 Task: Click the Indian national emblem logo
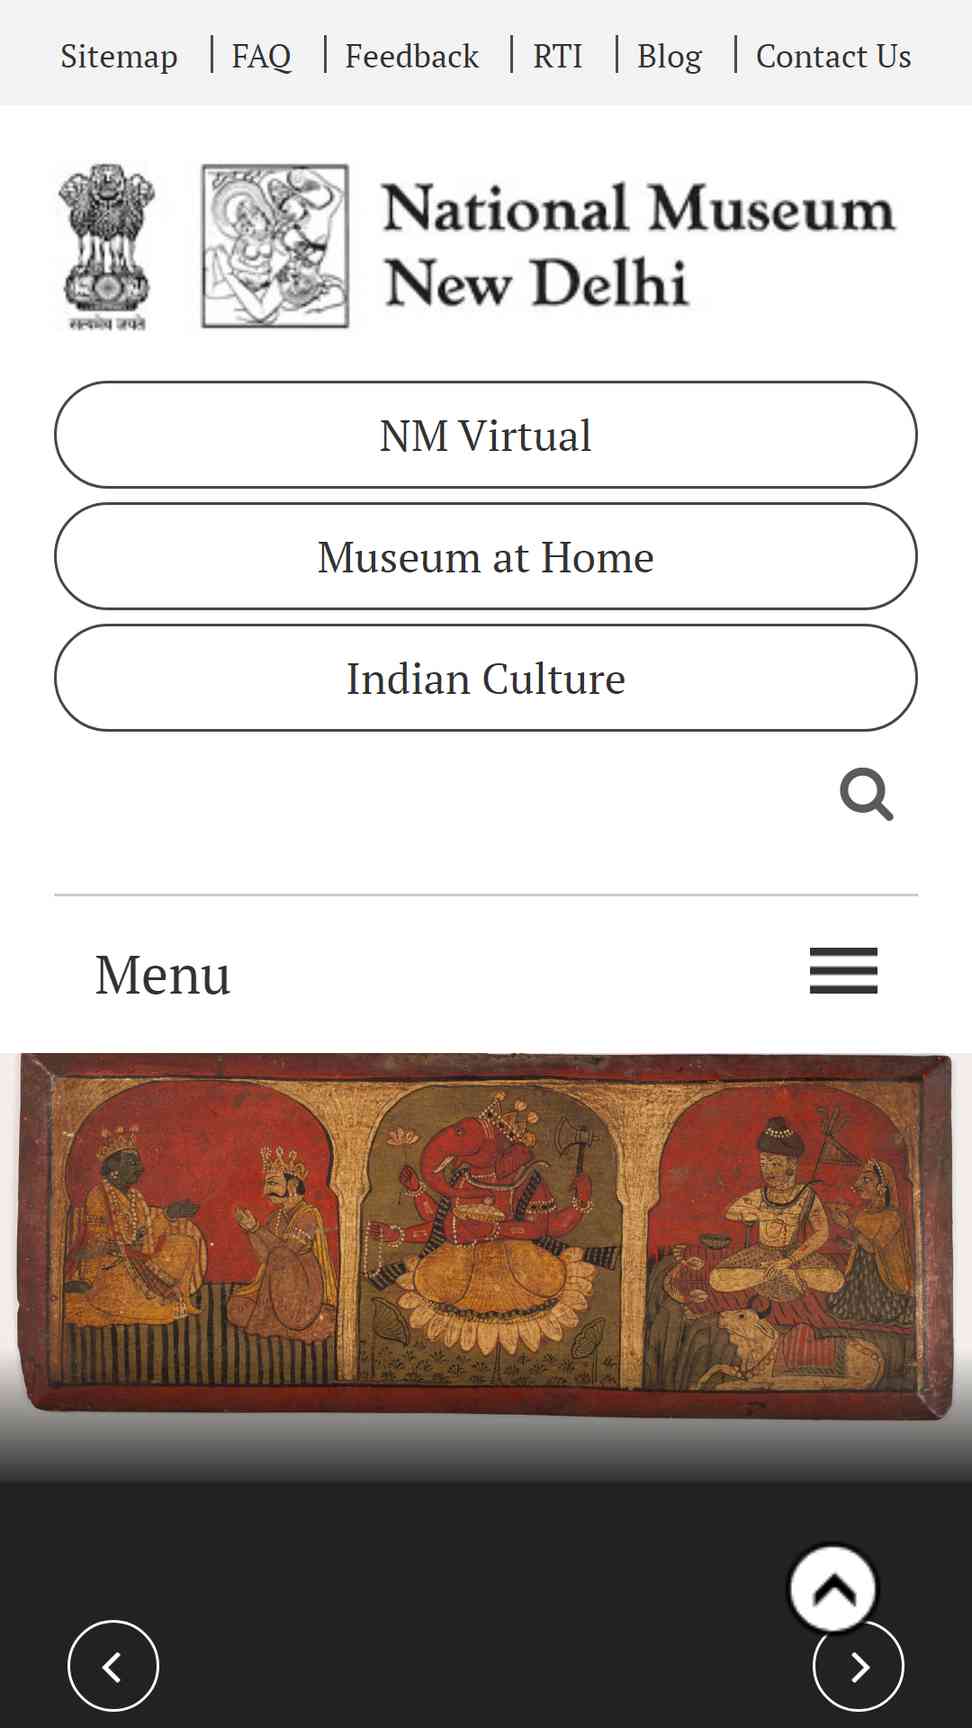[x=106, y=247]
